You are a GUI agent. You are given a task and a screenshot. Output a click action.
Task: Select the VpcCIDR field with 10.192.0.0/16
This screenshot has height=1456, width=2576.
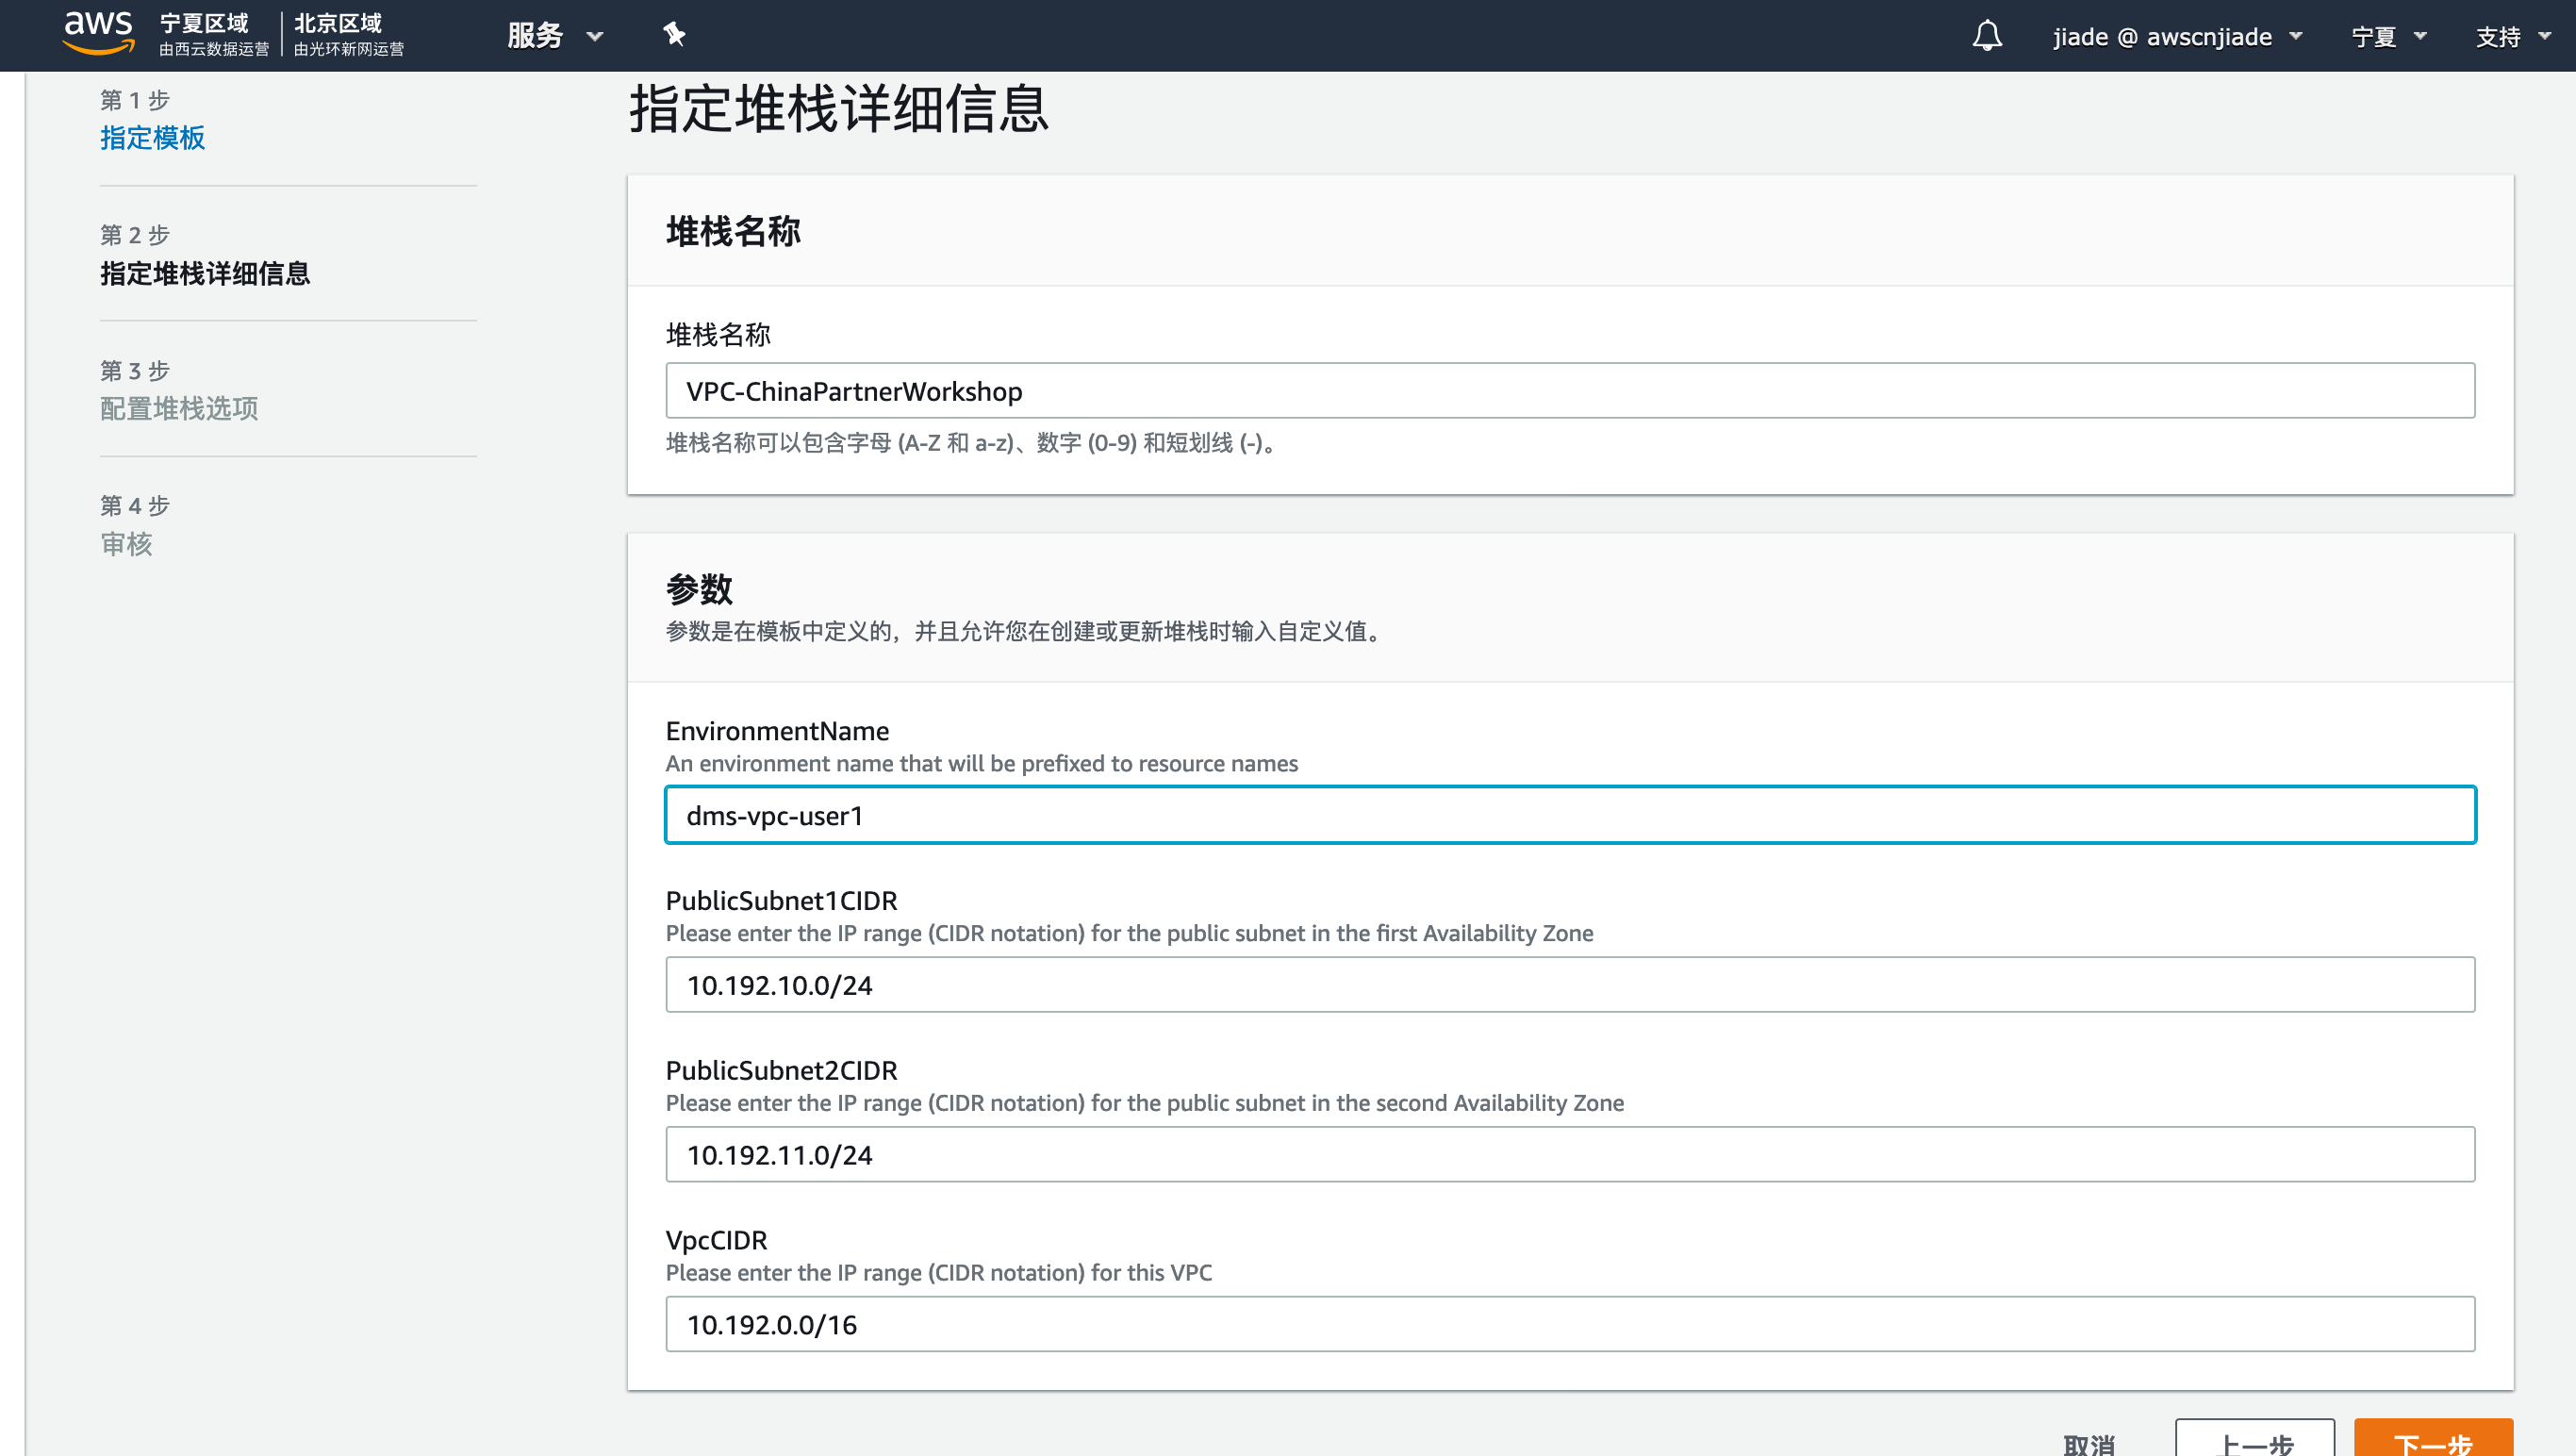click(x=1571, y=1323)
